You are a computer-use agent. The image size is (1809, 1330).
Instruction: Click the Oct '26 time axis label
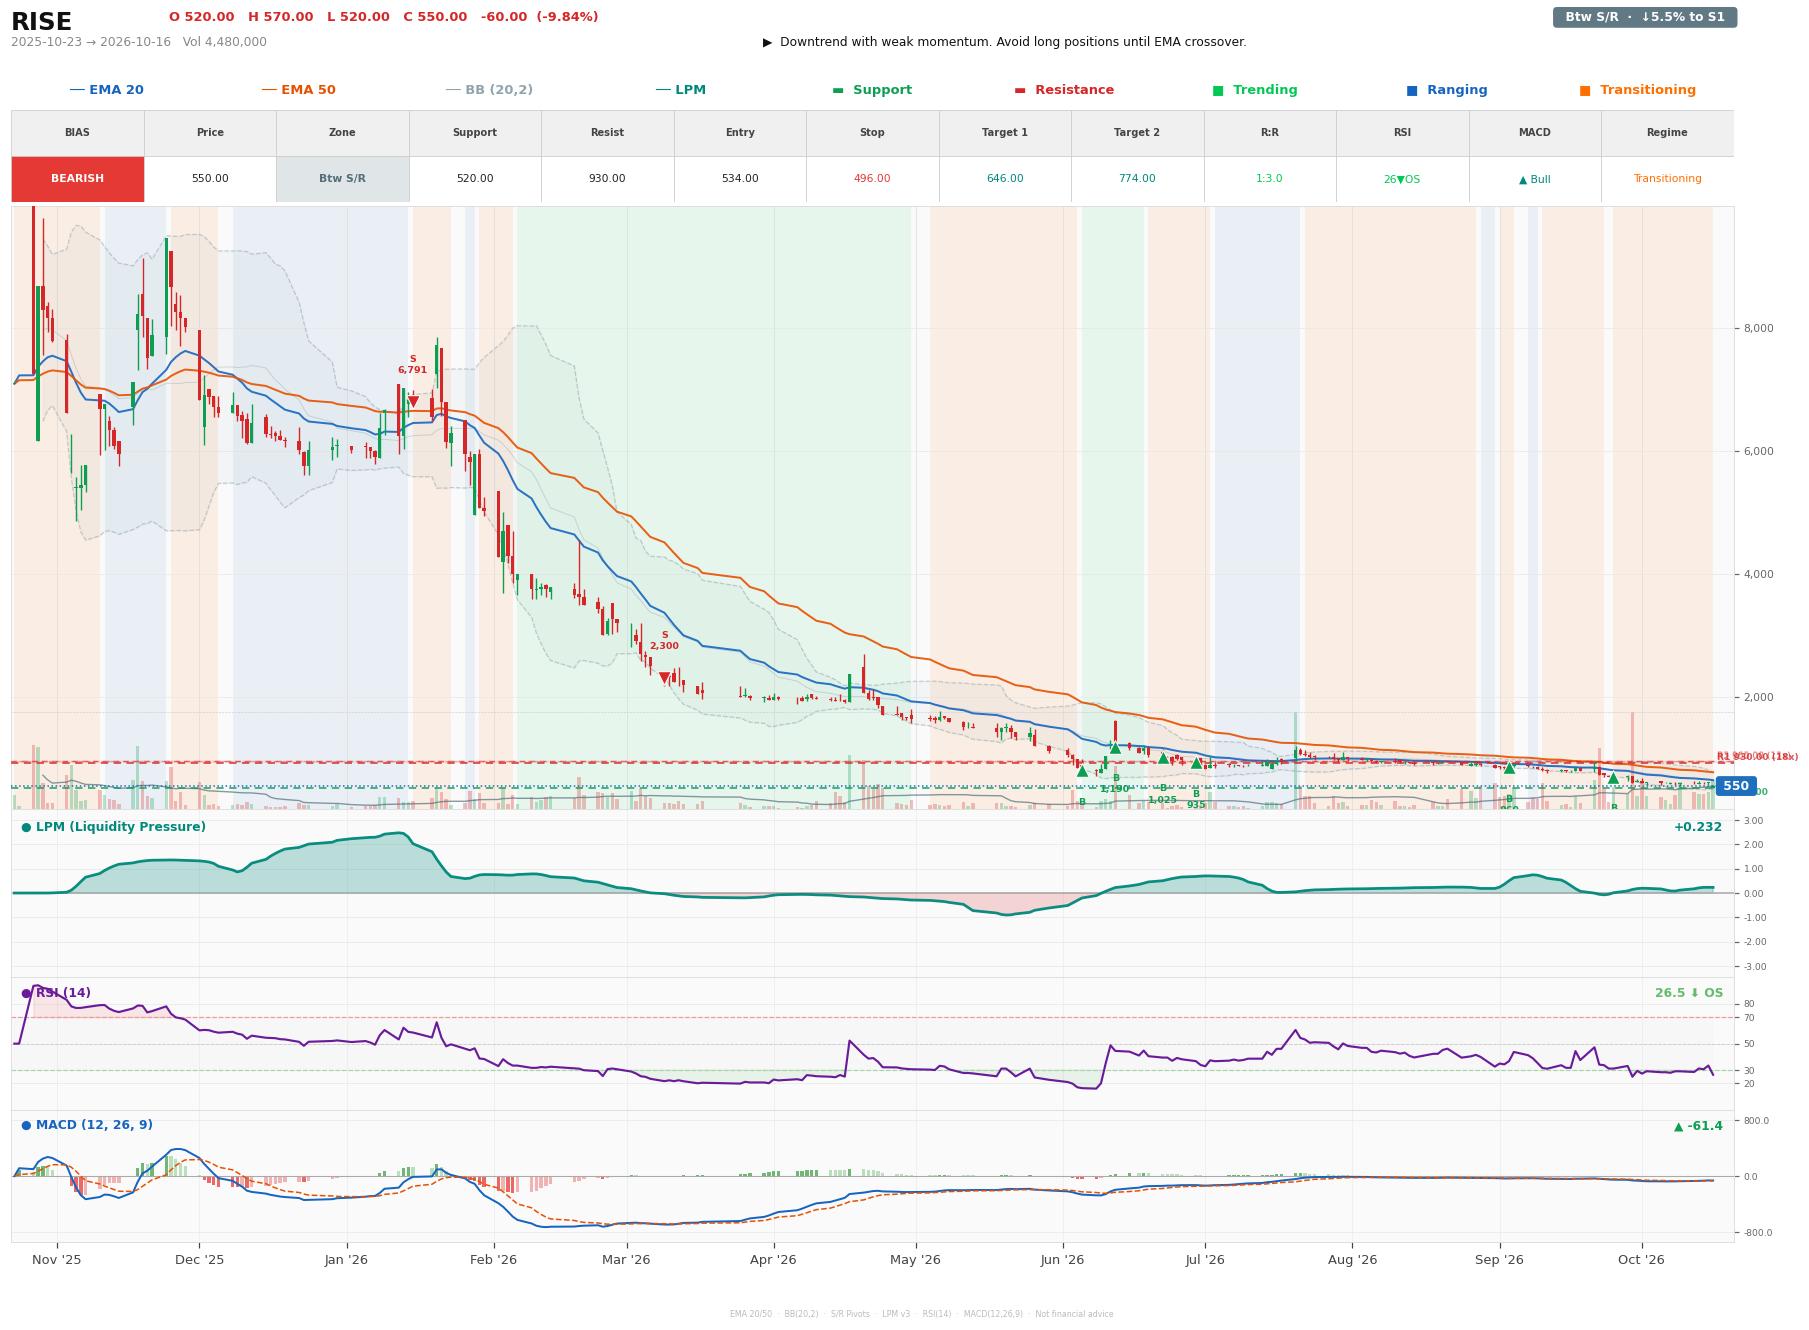pyautogui.click(x=1642, y=1260)
